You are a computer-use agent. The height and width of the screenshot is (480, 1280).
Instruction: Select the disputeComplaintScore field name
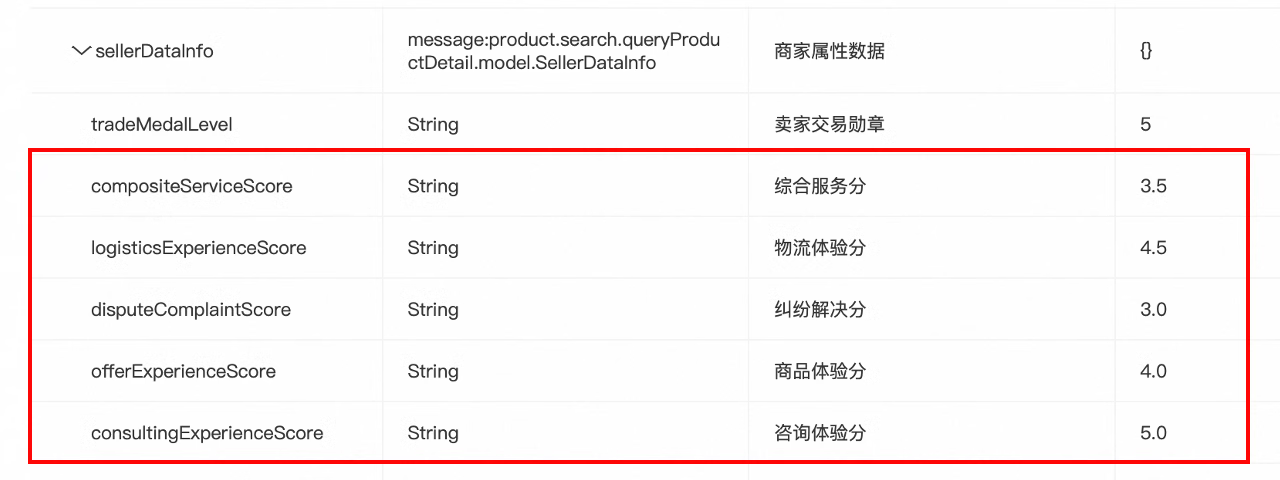(190, 310)
